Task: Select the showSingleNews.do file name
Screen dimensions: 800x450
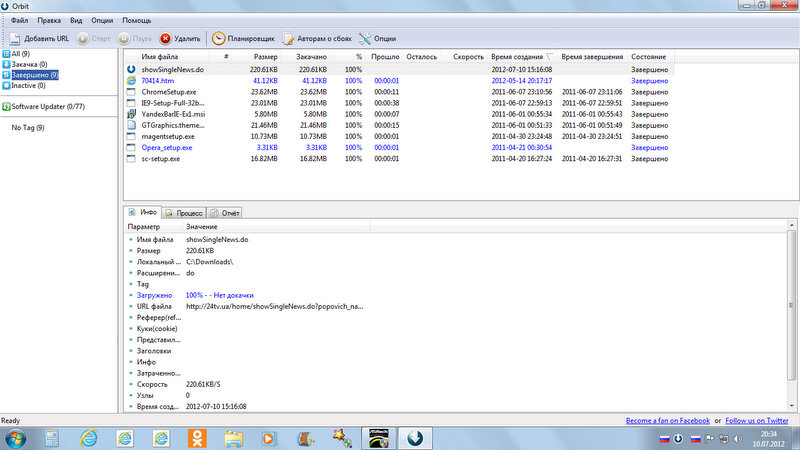Action: pyautogui.click(x=172, y=69)
